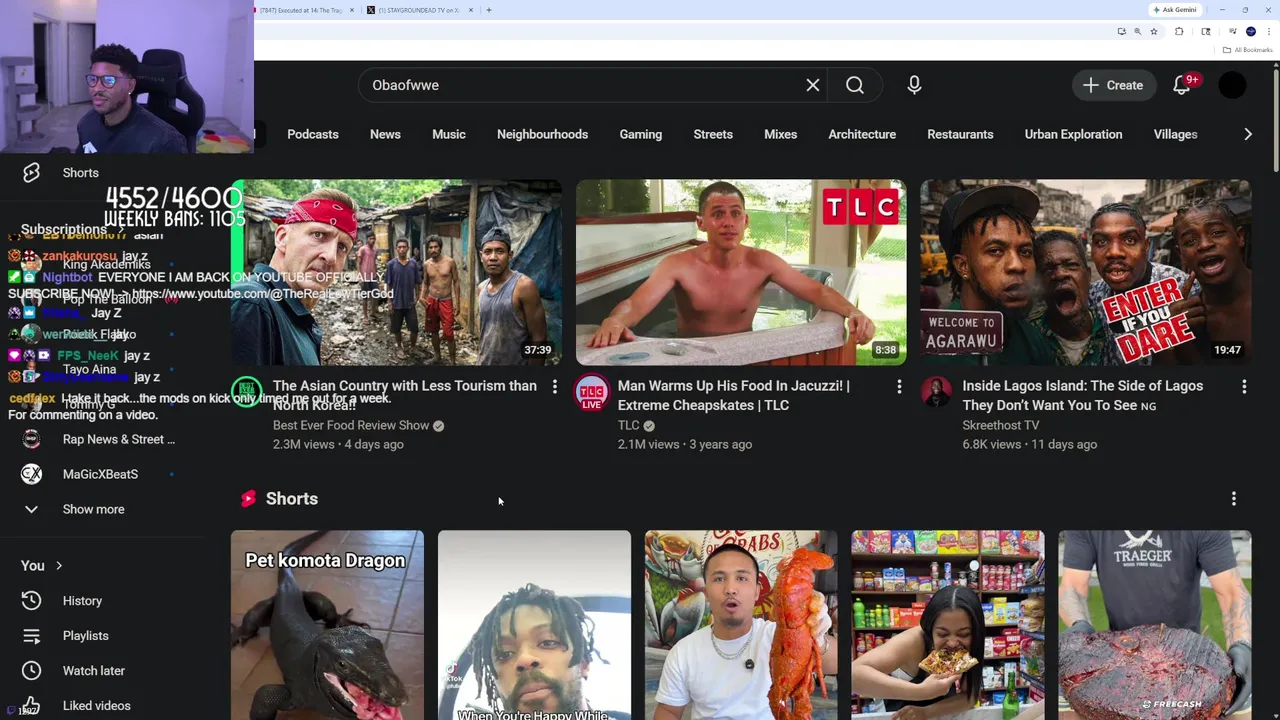This screenshot has width=1280, height=720.
Task: Open a new browser tab with plus
Action: [488, 10]
